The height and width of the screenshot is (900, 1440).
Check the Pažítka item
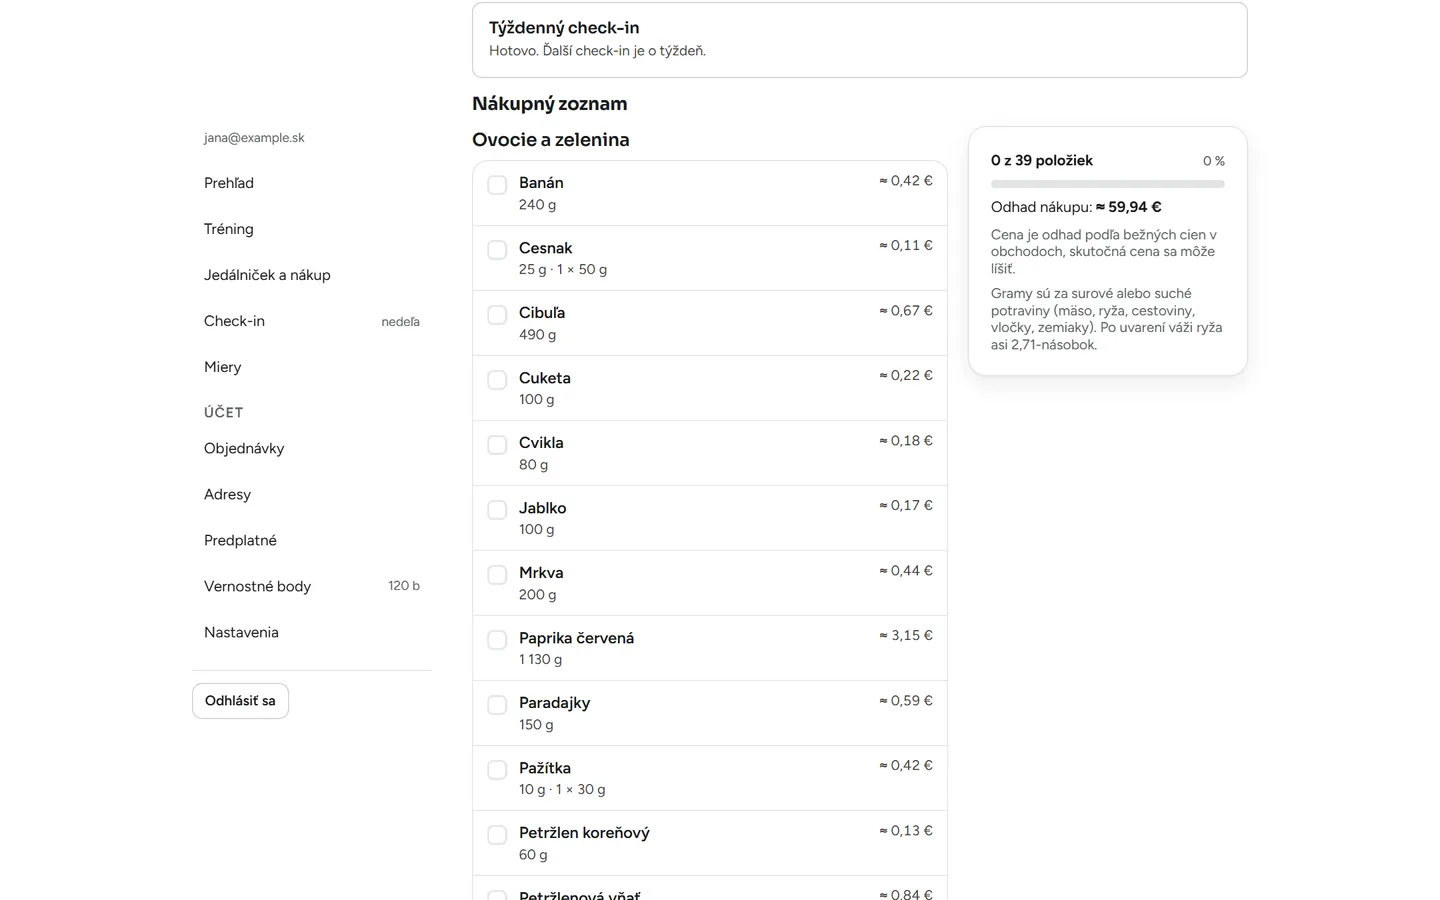click(x=497, y=770)
